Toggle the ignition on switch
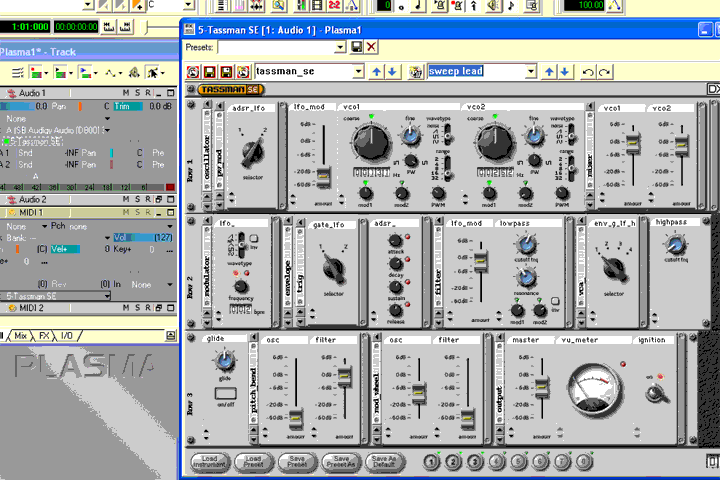Image resolution: width=720 pixels, height=480 pixels. (656, 393)
